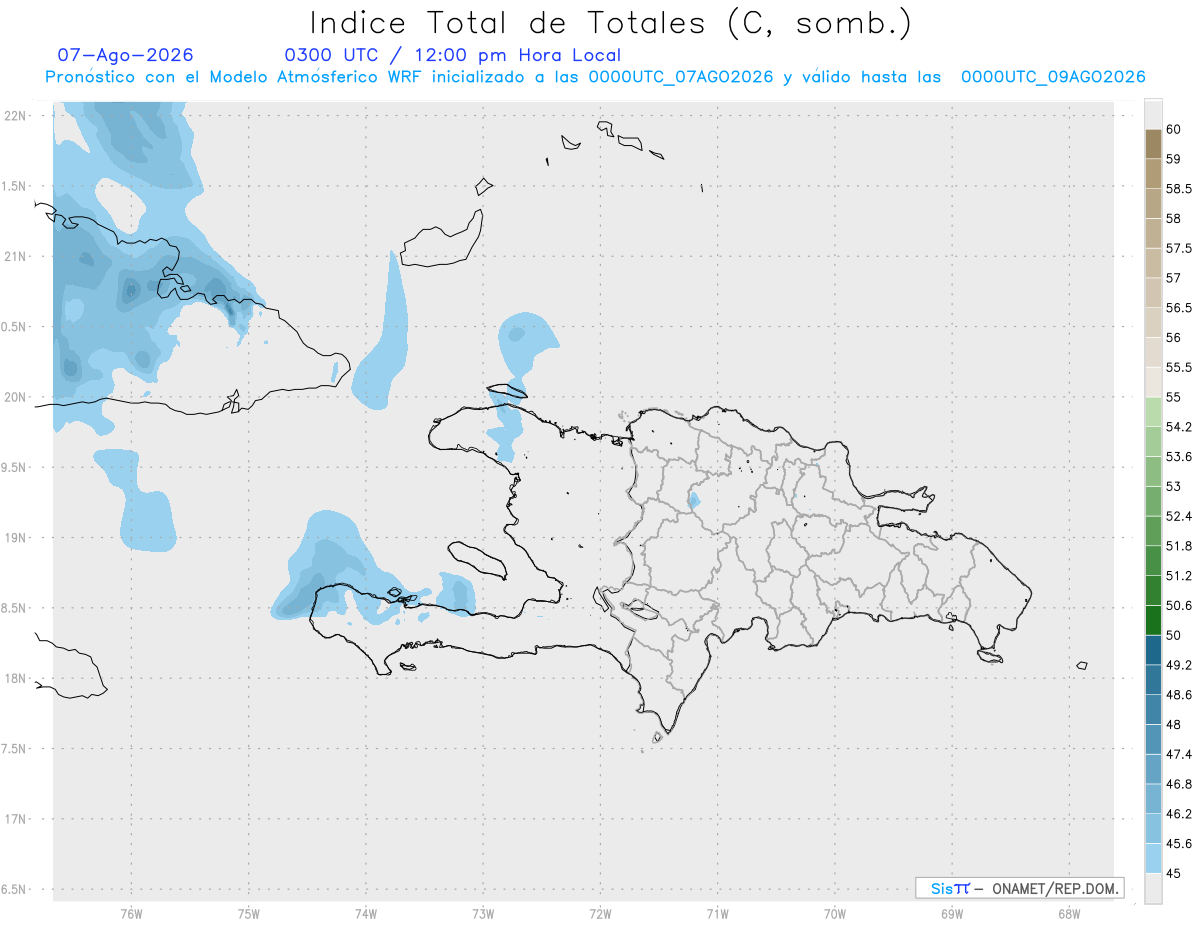The width and height of the screenshot is (1200, 927).
Task: Click the "71W" longitude label
Action: (x=717, y=913)
